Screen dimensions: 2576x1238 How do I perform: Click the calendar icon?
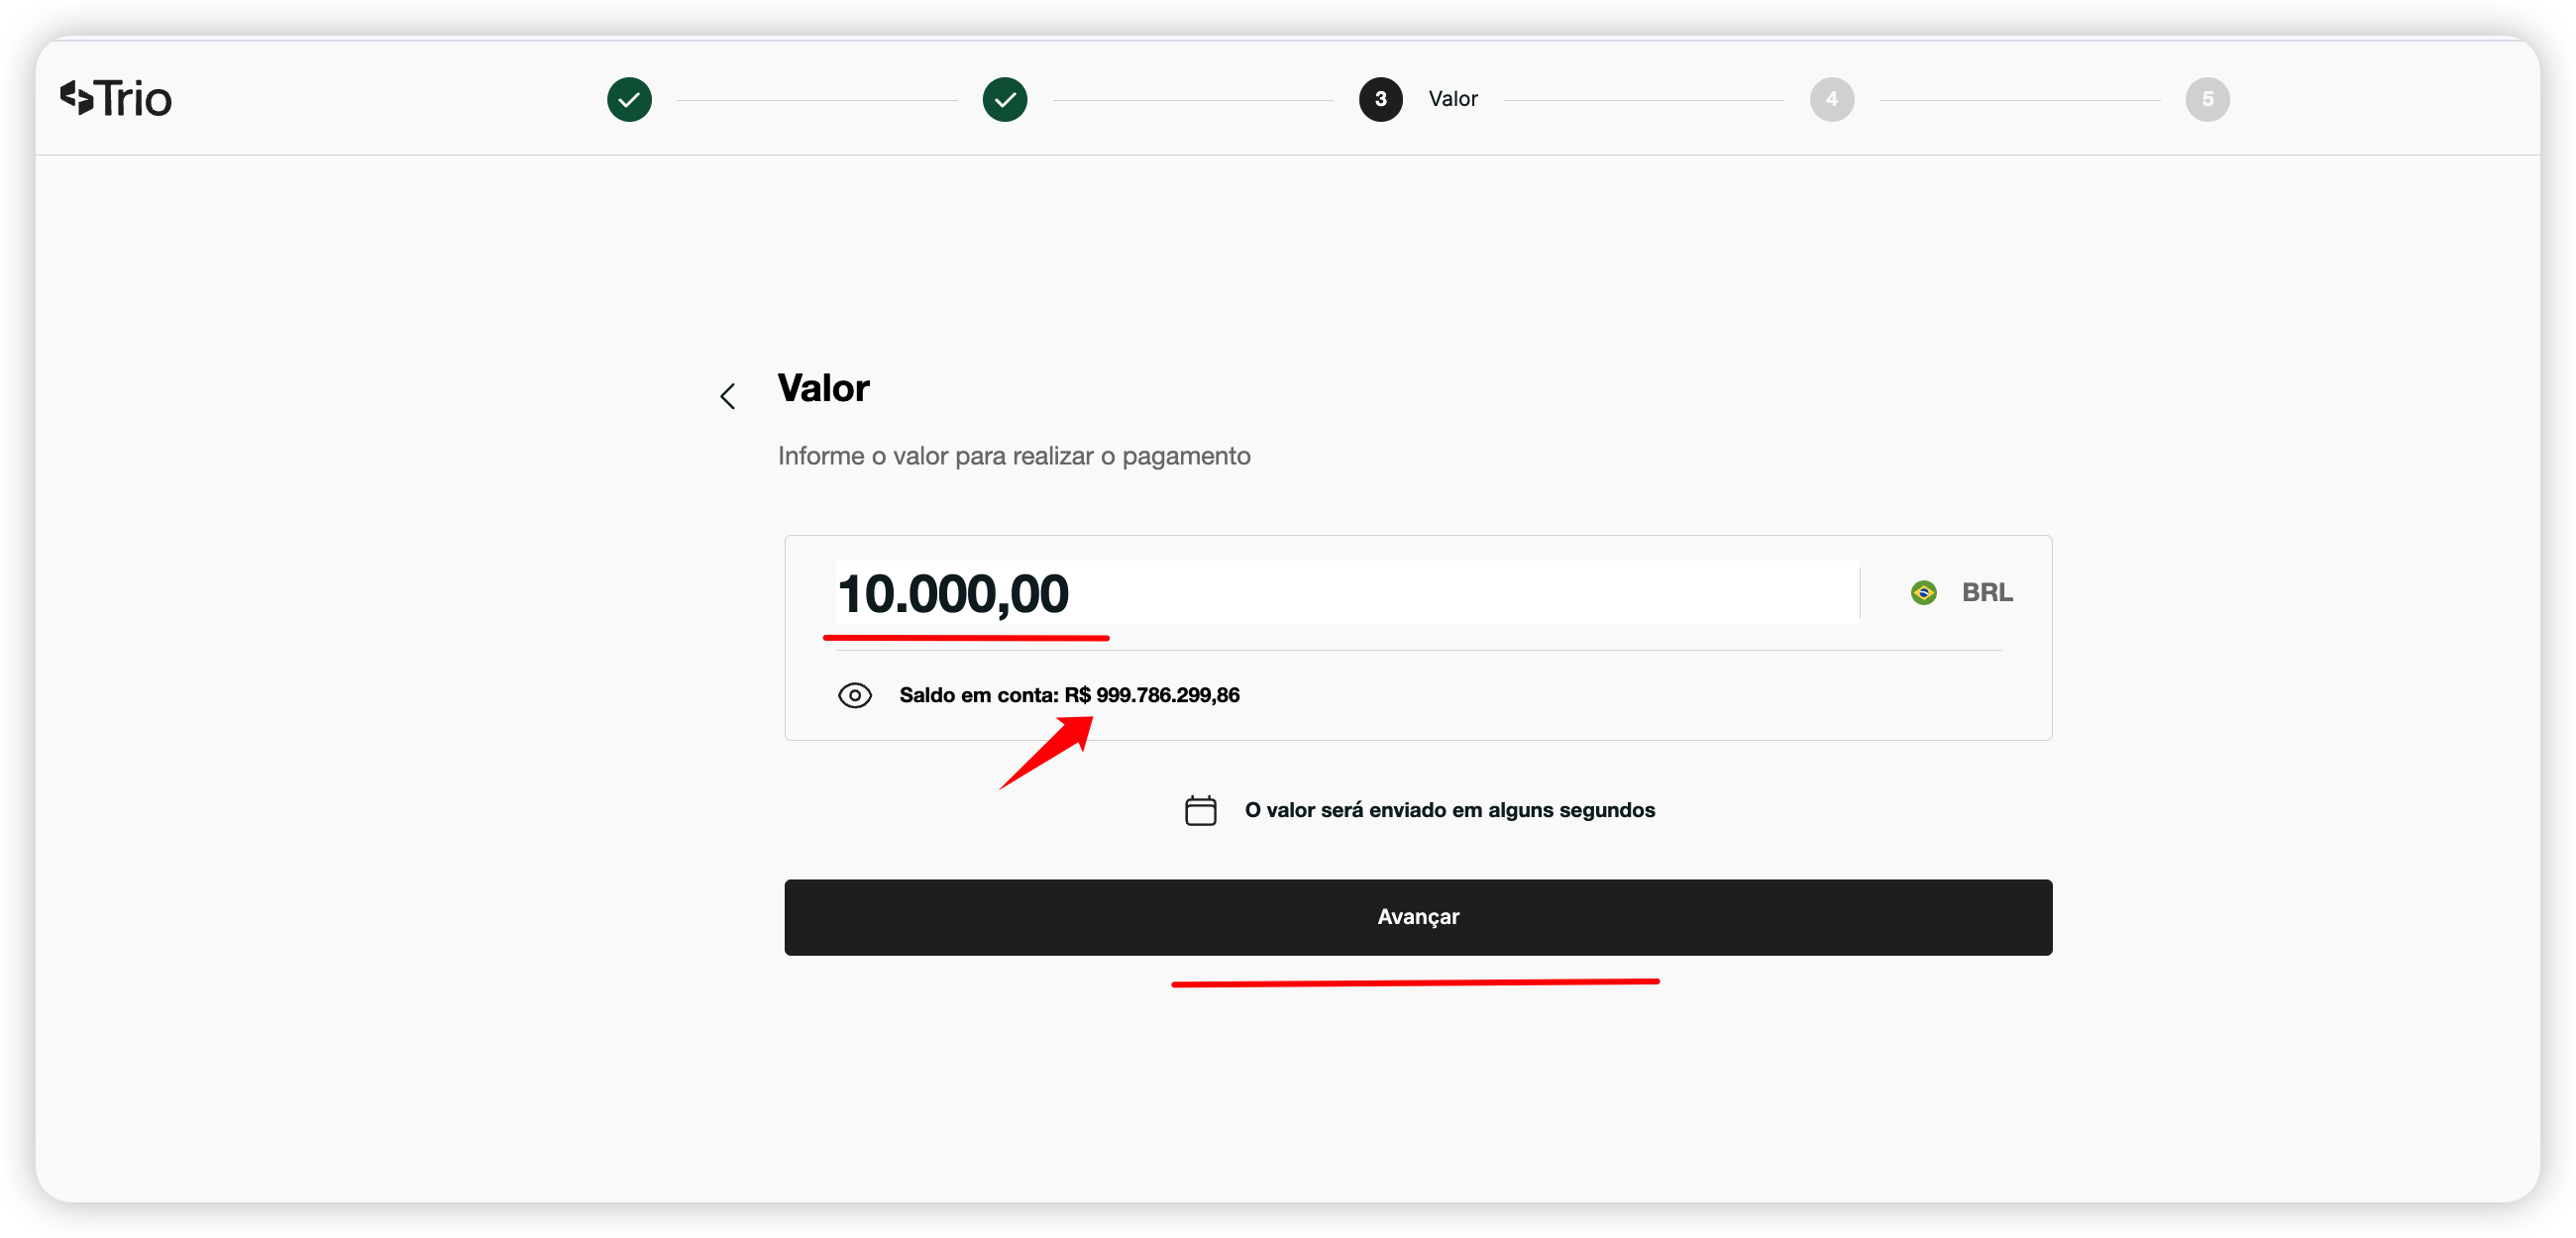pyautogui.click(x=1200, y=810)
